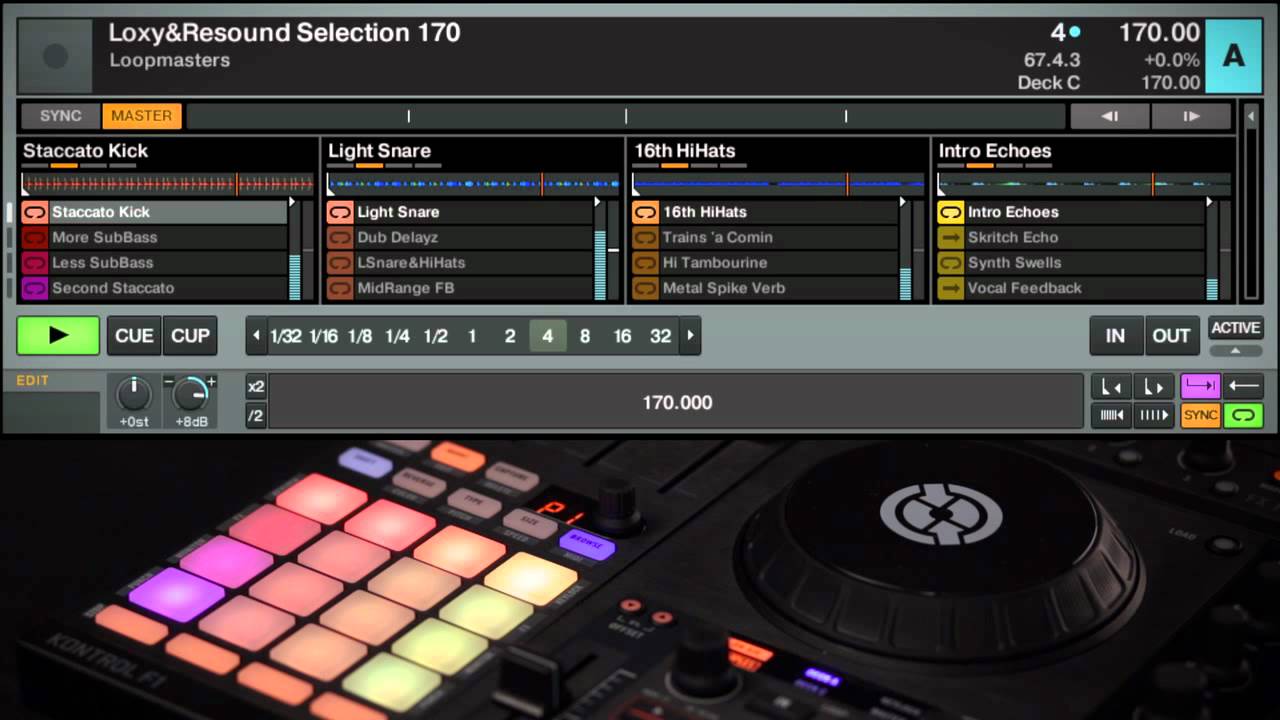Click the loop icon beside 16th HiHats
This screenshot has width=1280, height=720.
[x=646, y=212]
